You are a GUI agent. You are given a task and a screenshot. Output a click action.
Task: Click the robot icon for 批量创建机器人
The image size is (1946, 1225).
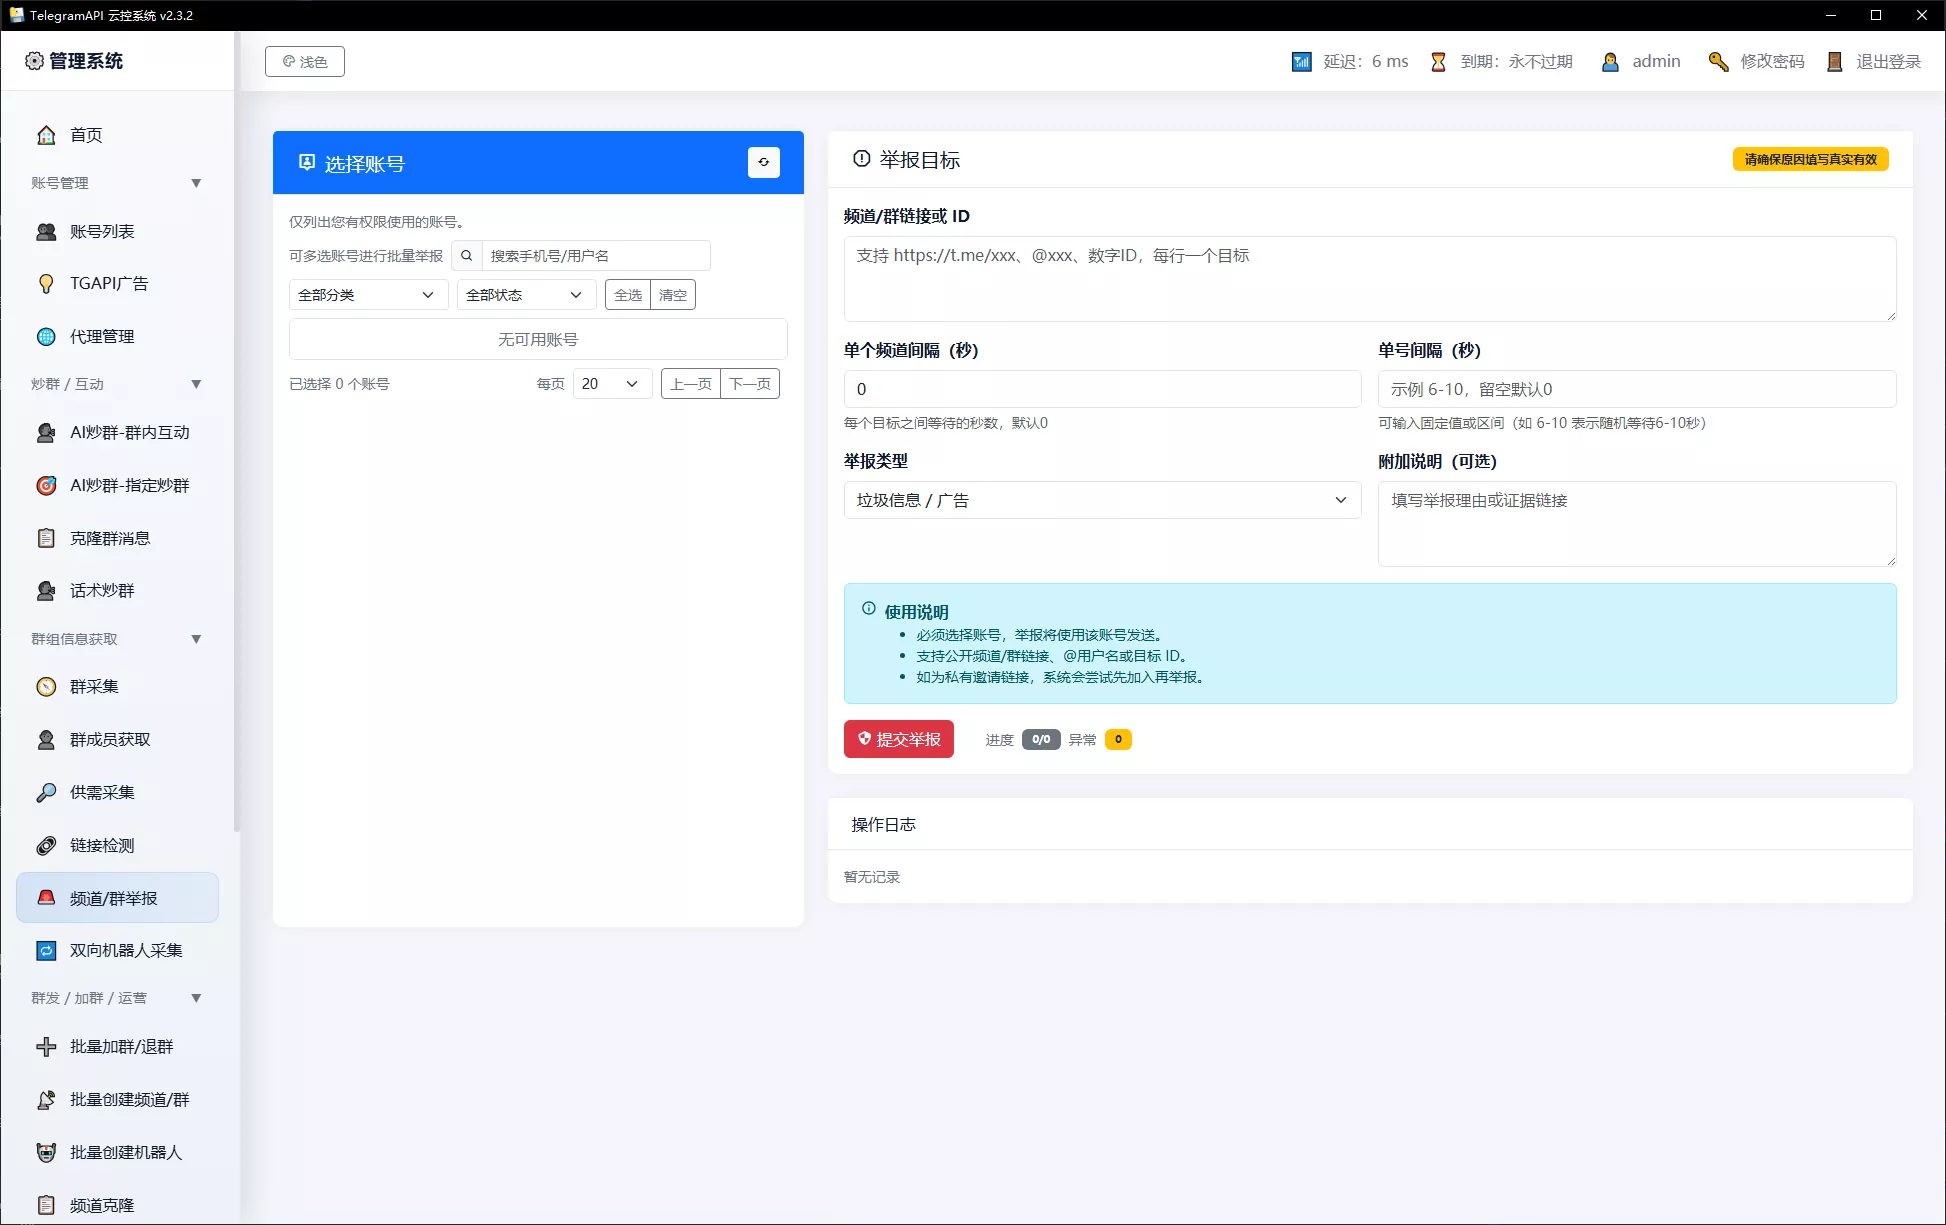[46, 1153]
